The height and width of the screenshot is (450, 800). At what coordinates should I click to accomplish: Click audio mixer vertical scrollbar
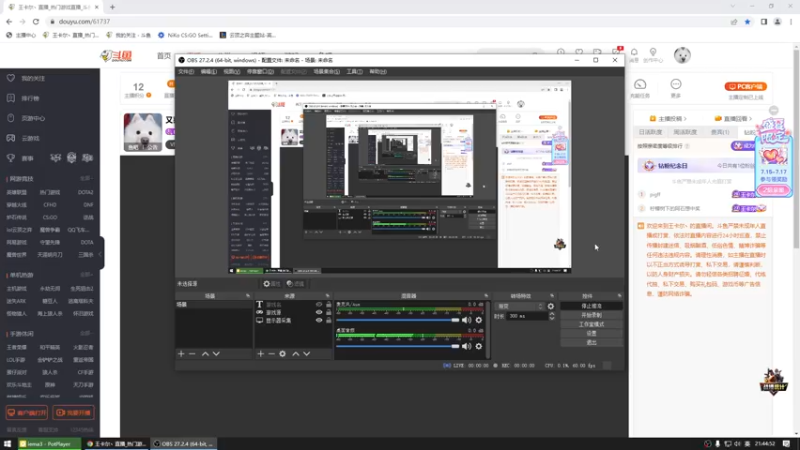pos(488,329)
